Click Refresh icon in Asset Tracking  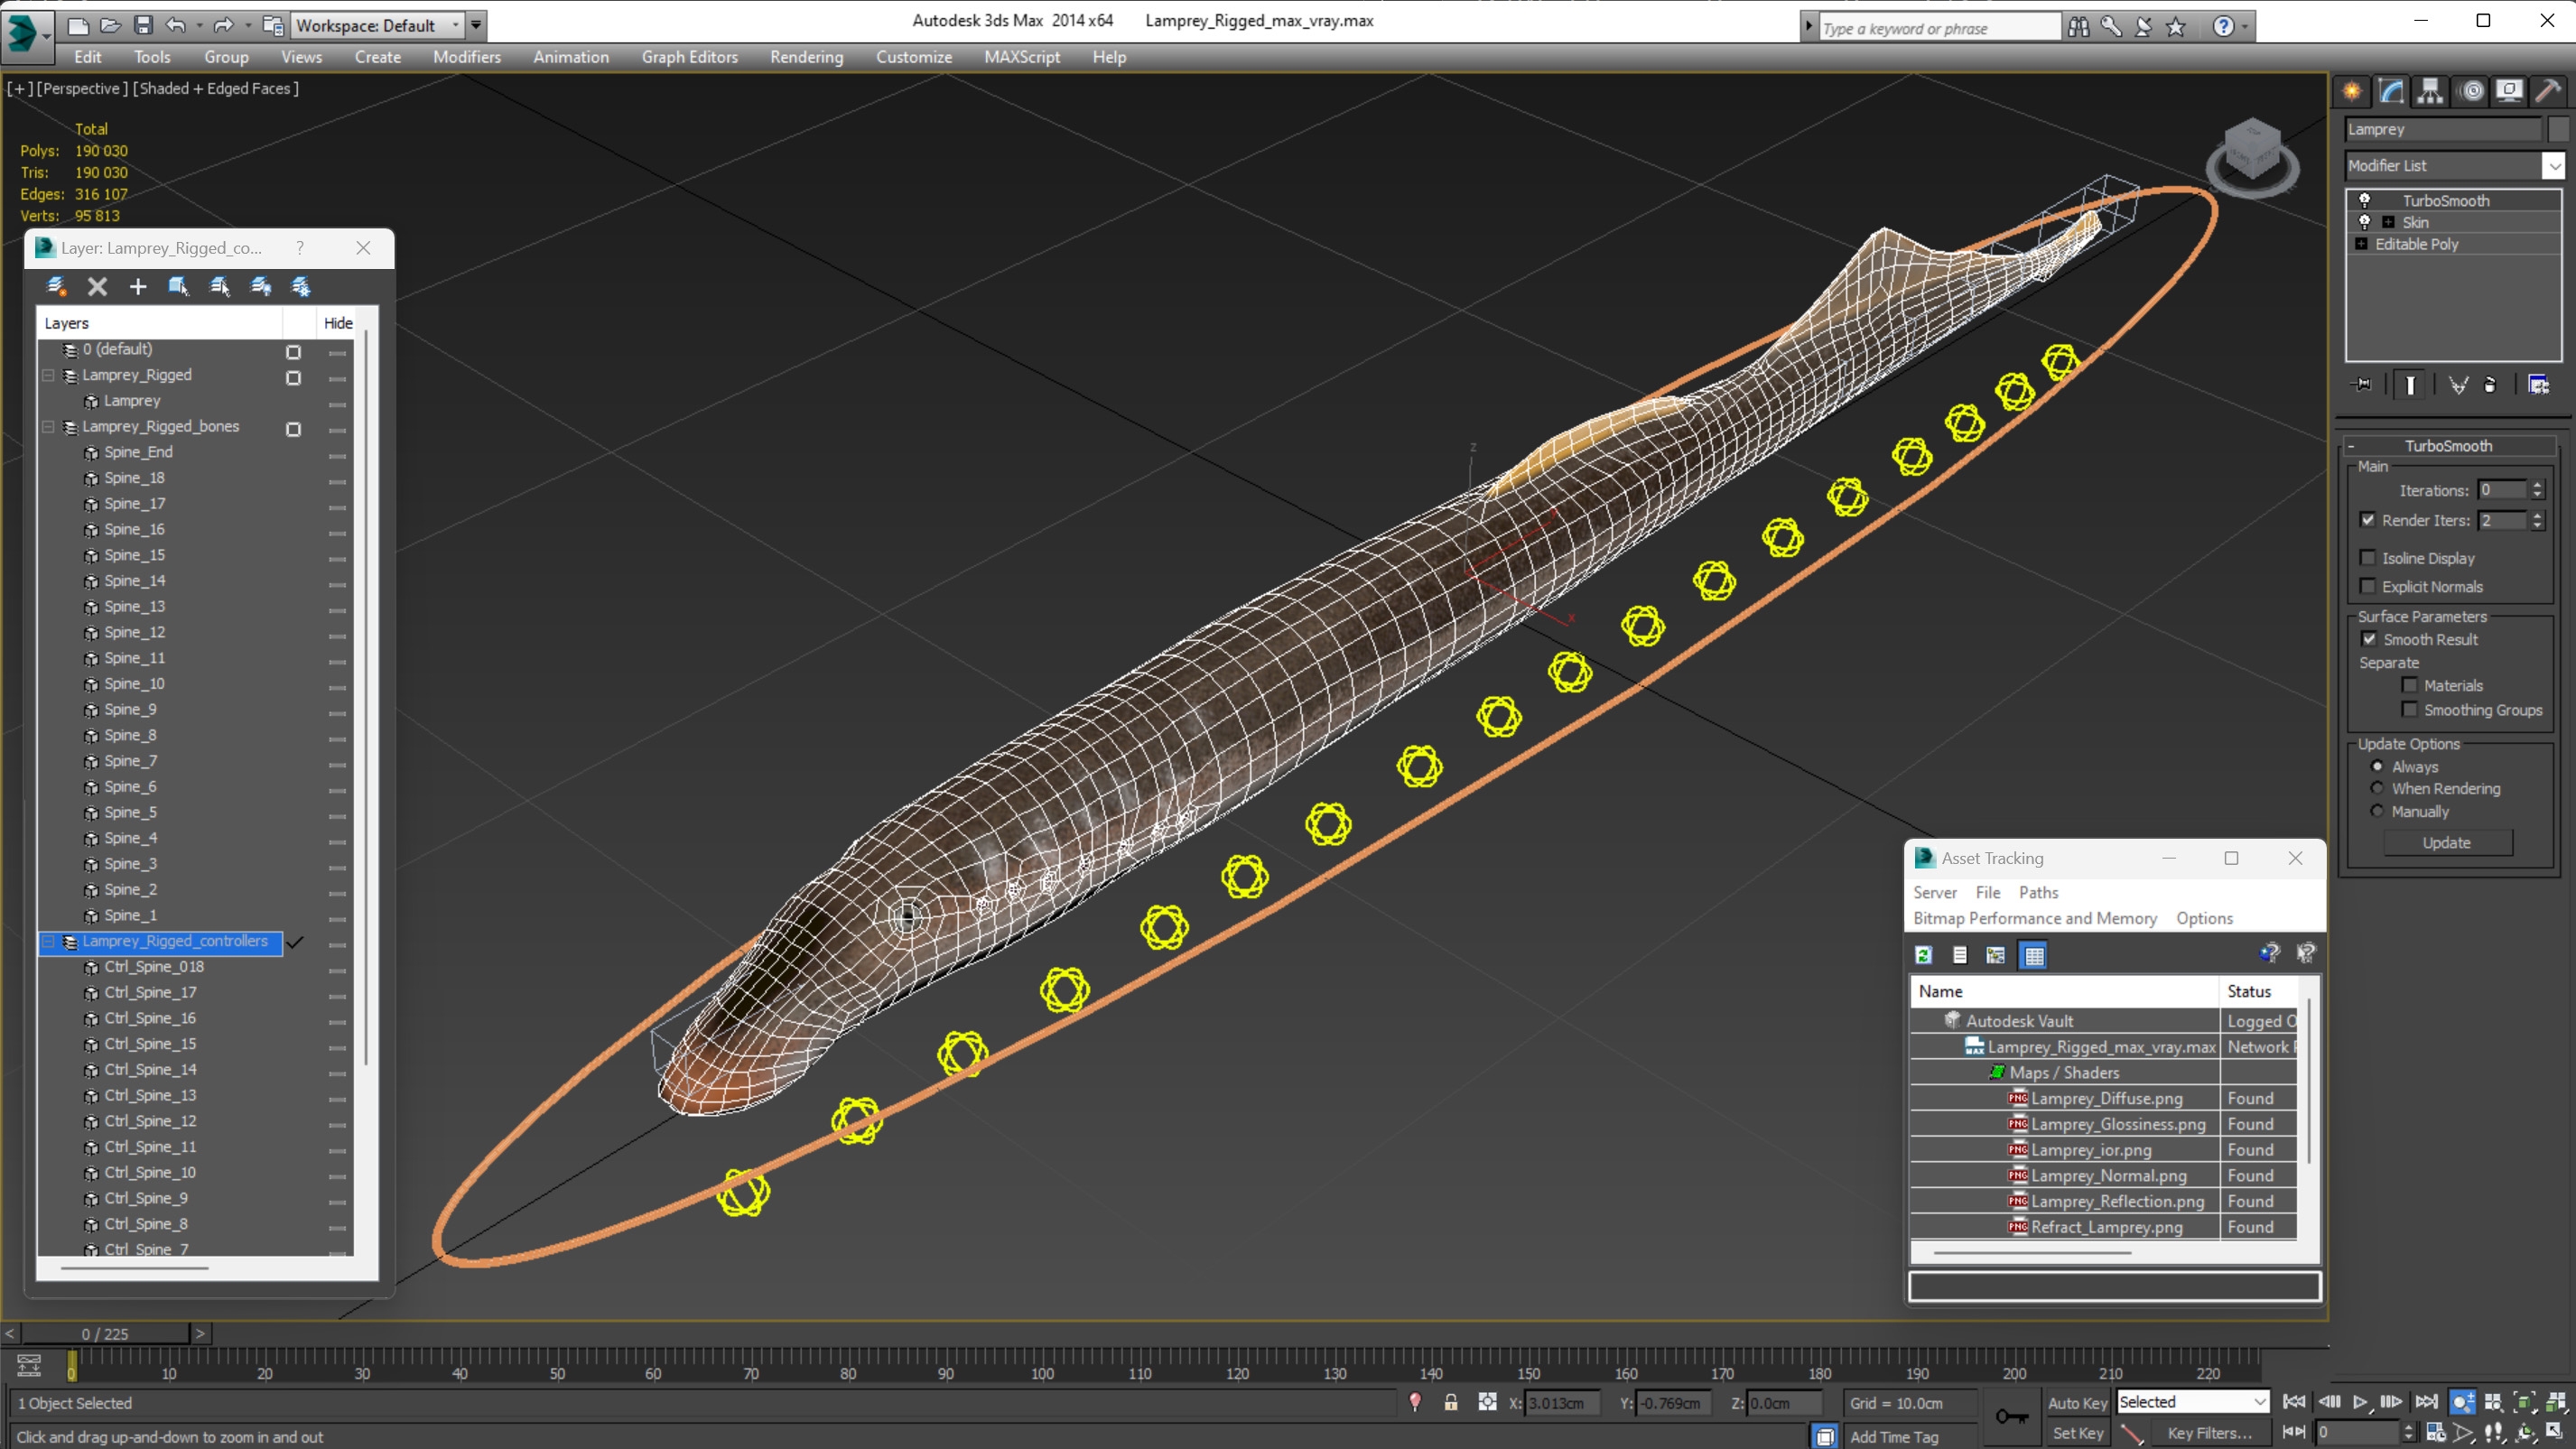tap(1923, 955)
